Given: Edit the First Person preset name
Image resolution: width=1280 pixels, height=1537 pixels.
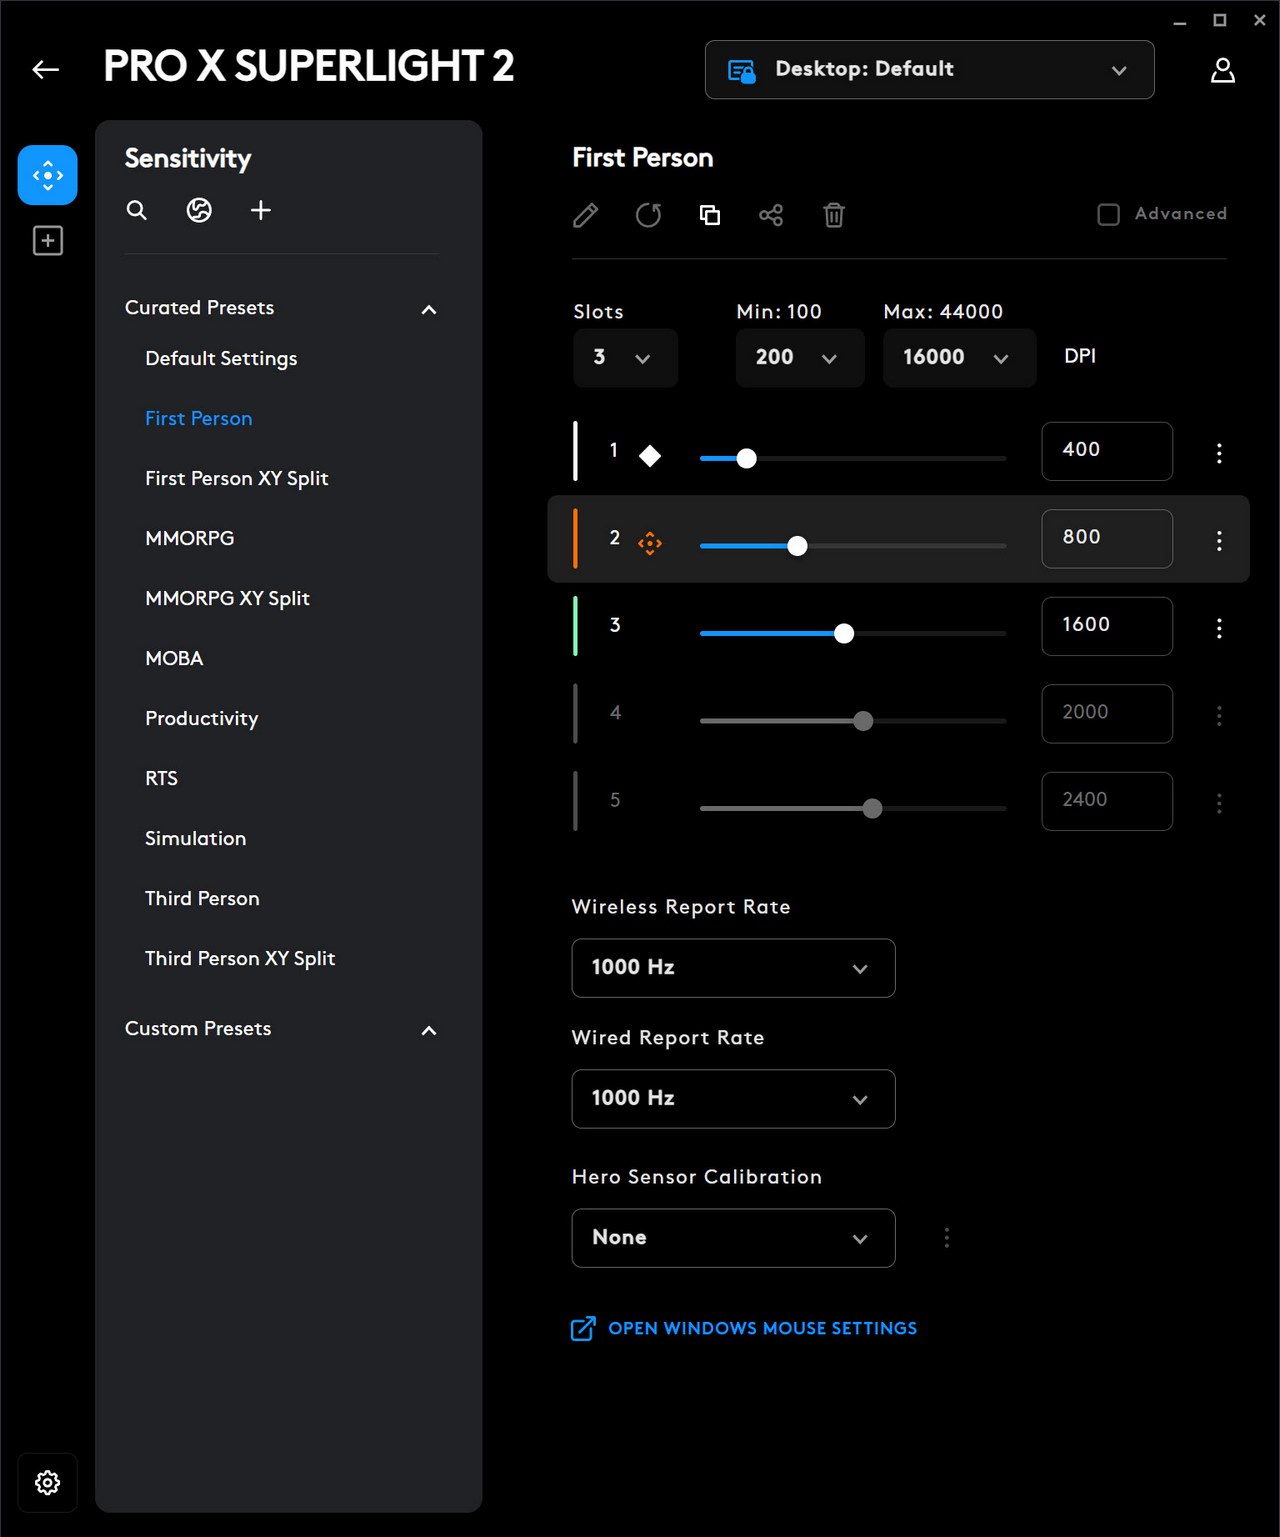Looking at the screenshot, I should pos(586,215).
